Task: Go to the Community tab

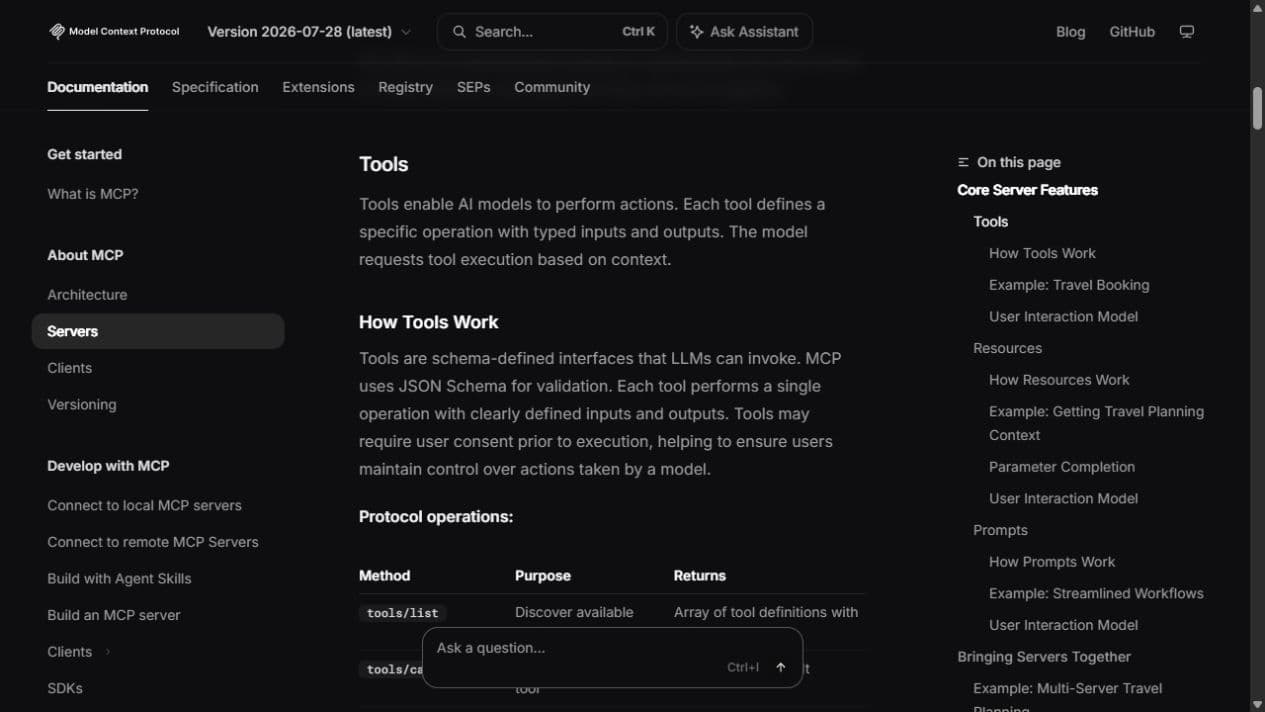Action: point(552,87)
